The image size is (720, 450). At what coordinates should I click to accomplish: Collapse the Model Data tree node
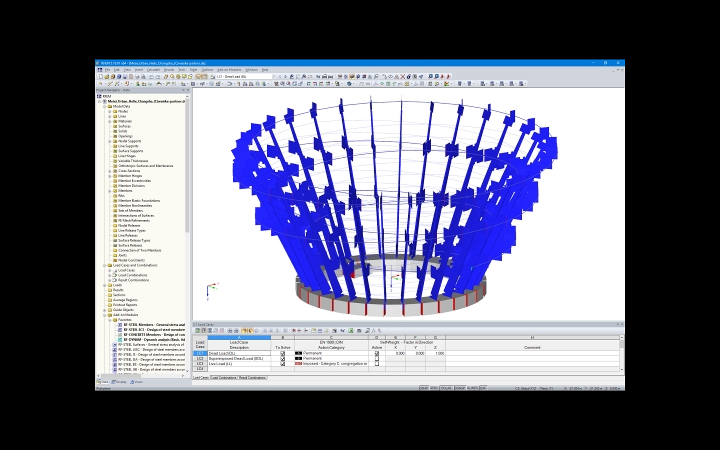(x=105, y=107)
